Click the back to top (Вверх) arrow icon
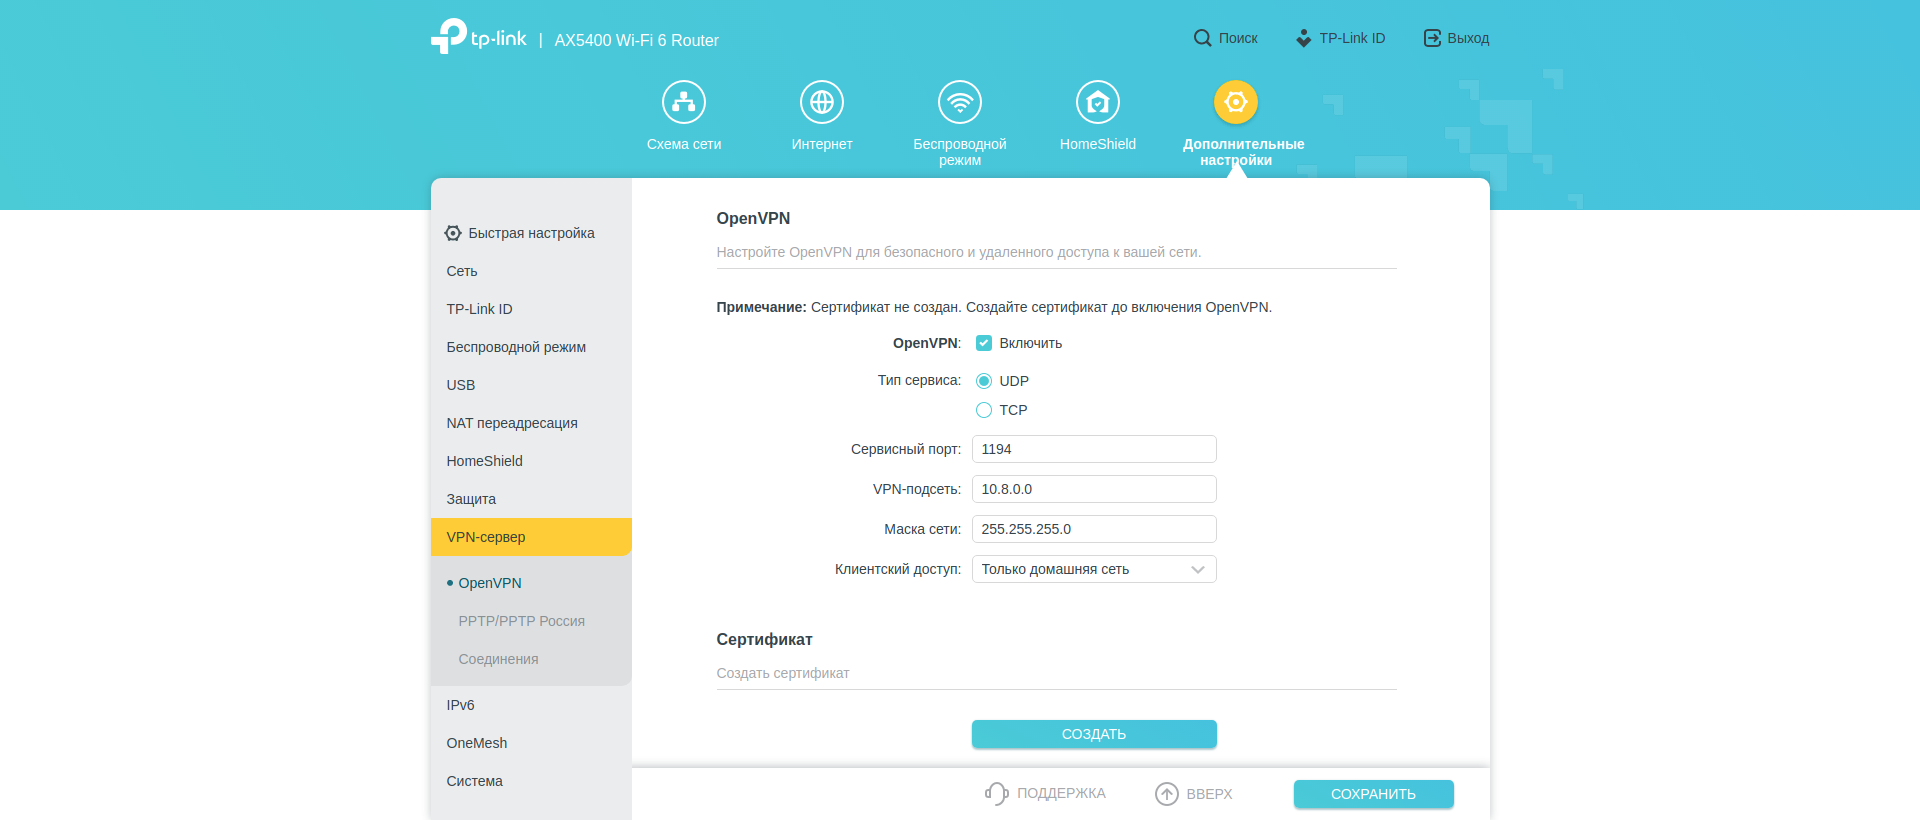1920x820 pixels. [x=1167, y=794]
